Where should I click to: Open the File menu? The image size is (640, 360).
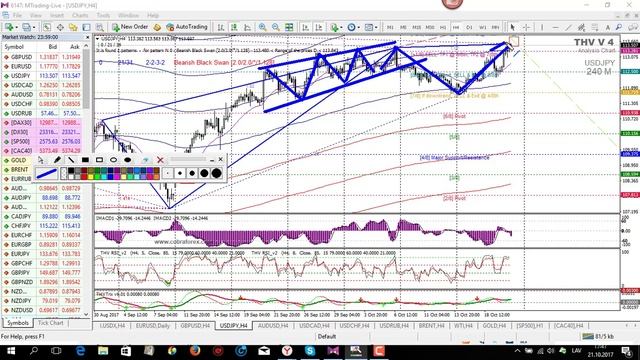pyautogui.click(x=17, y=15)
